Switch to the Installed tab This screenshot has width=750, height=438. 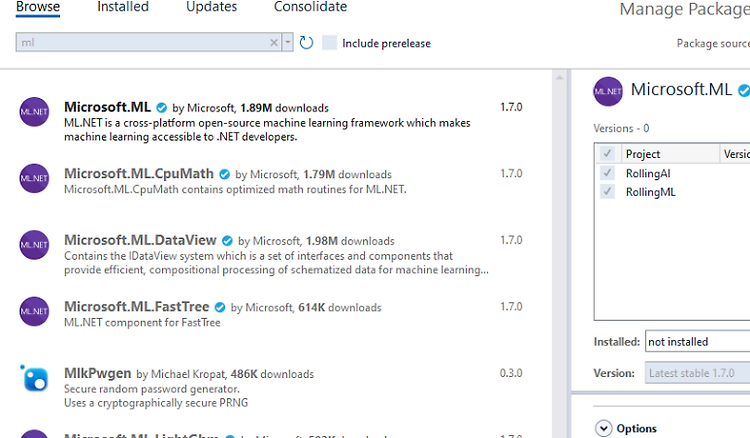[x=123, y=7]
